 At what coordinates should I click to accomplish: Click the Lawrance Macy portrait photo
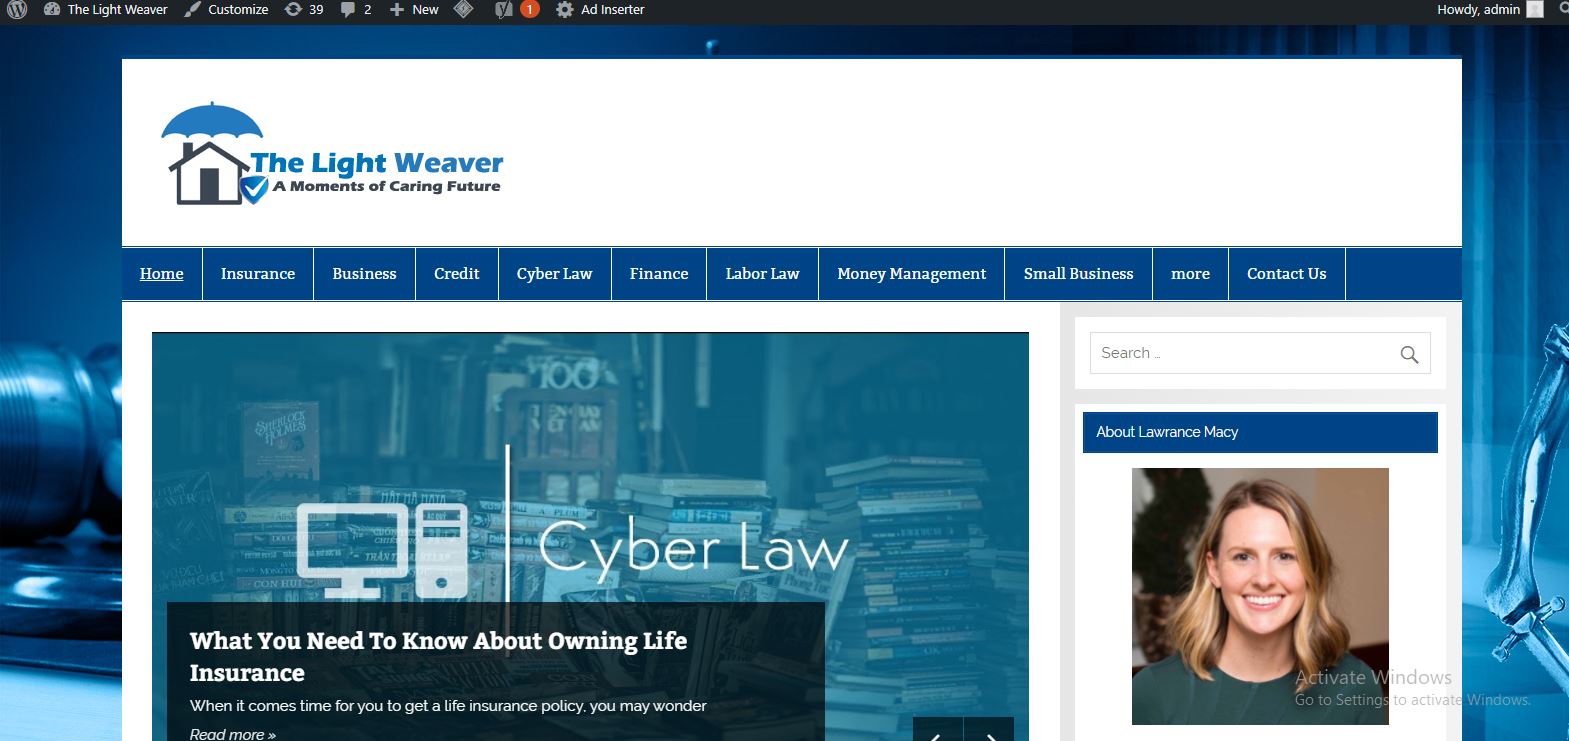click(1260, 596)
